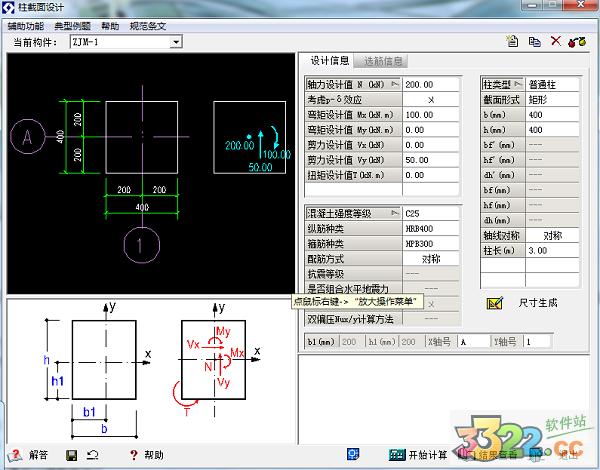Click the 剪力设计值 Vy 50.00 field
Image resolution: width=600 pixels, height=470 pixels.
[x=431, y=160]
